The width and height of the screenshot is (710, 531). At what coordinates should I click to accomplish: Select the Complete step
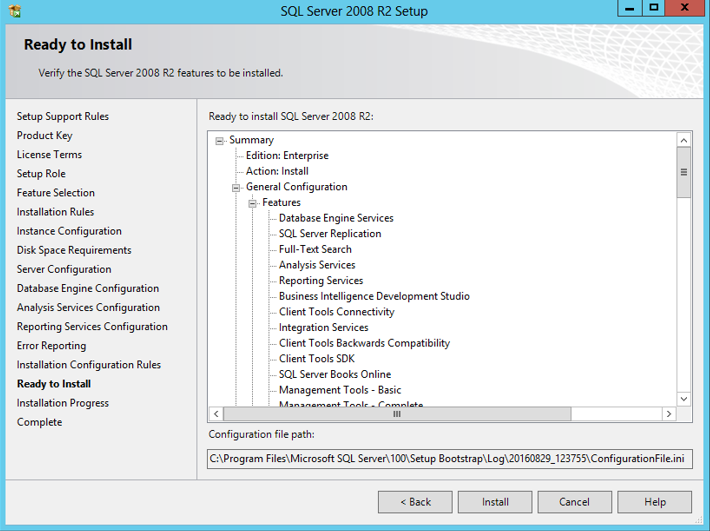[x=39, y=422]
